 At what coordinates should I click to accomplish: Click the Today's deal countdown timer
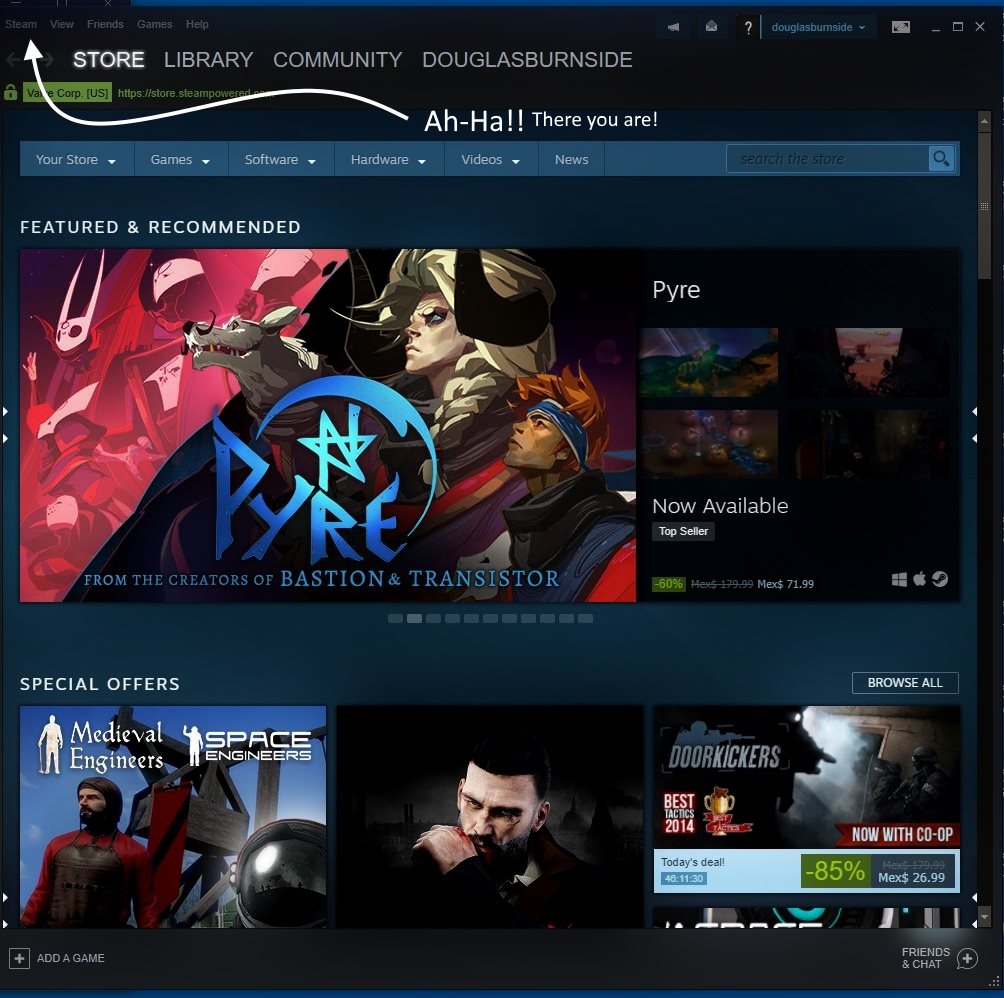[x=684, y=878]
